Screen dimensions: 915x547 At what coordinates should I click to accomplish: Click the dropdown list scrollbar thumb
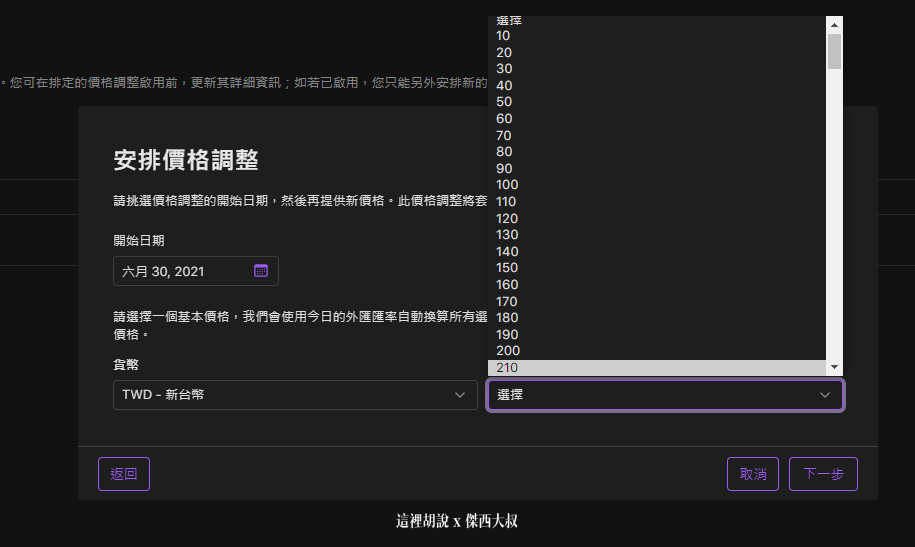[x=834, y=51]
